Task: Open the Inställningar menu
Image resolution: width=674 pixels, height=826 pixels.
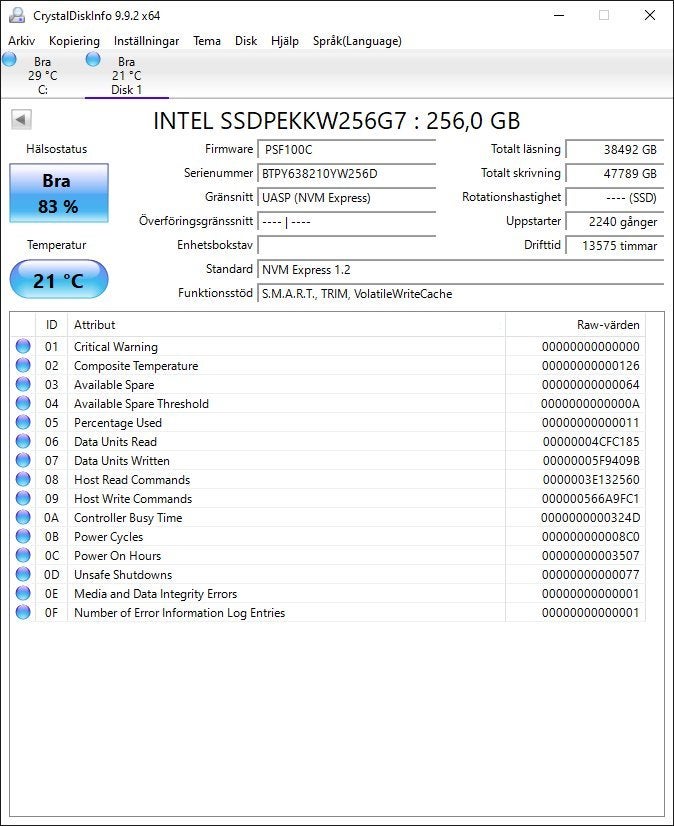Action: (x=146, y=41)
